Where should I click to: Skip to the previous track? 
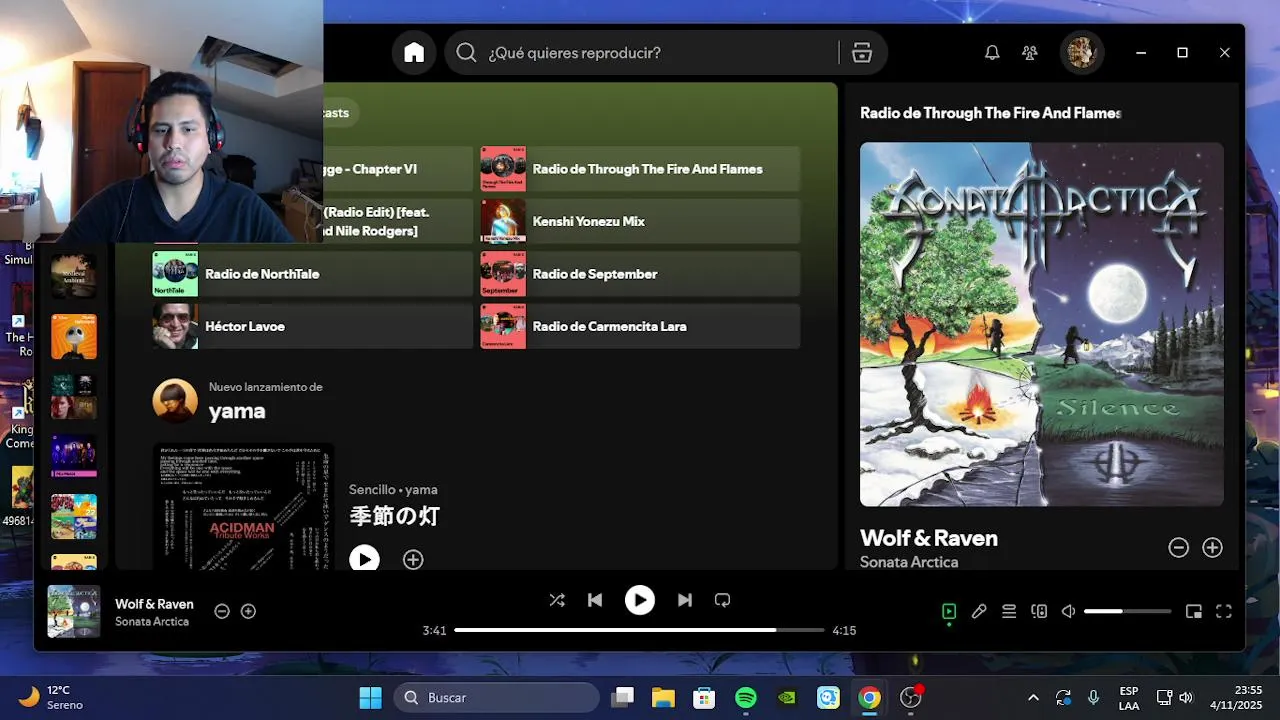(595, 600)
